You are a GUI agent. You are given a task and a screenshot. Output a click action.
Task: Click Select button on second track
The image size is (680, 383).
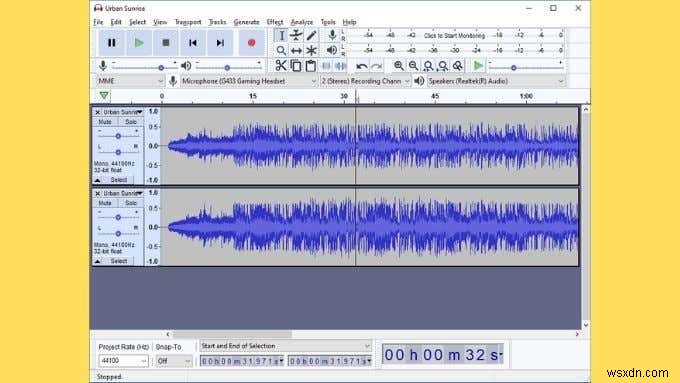coord(118,261)
